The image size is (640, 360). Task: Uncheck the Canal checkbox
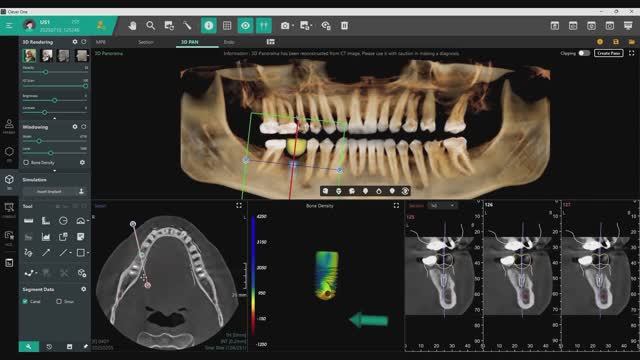coord(25,301)
